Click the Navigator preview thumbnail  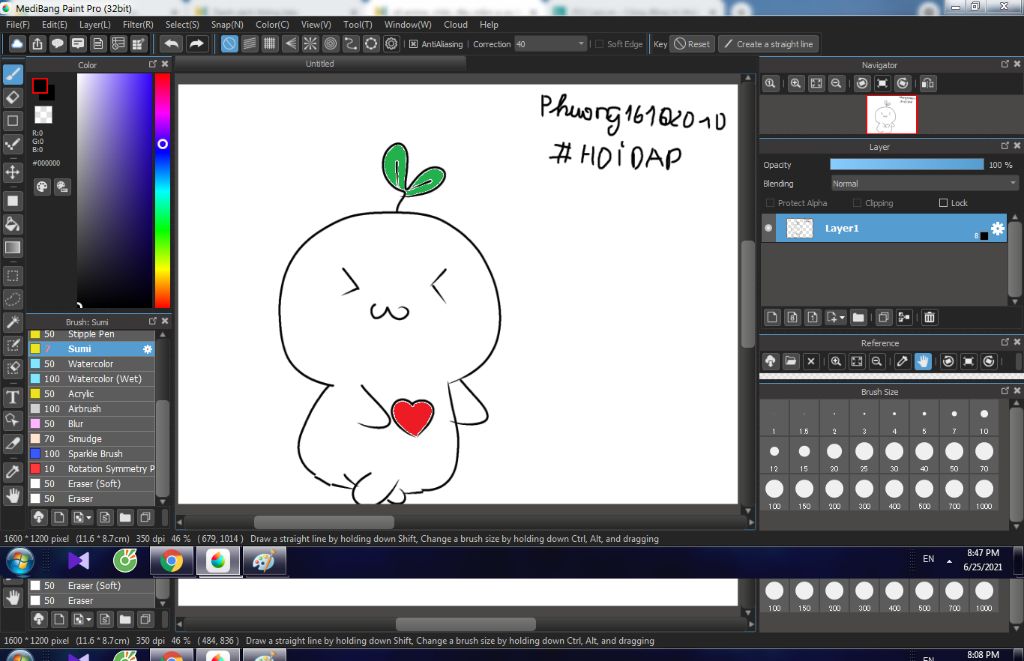[891, 114]
